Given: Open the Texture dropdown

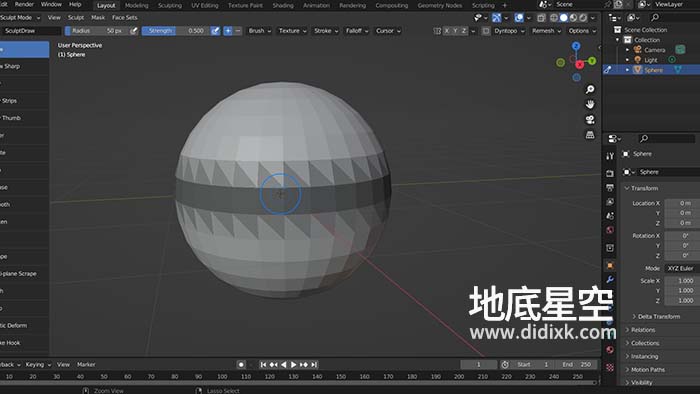Looking at the screenshot, I should pyautogui.click(x=292, y=31).
